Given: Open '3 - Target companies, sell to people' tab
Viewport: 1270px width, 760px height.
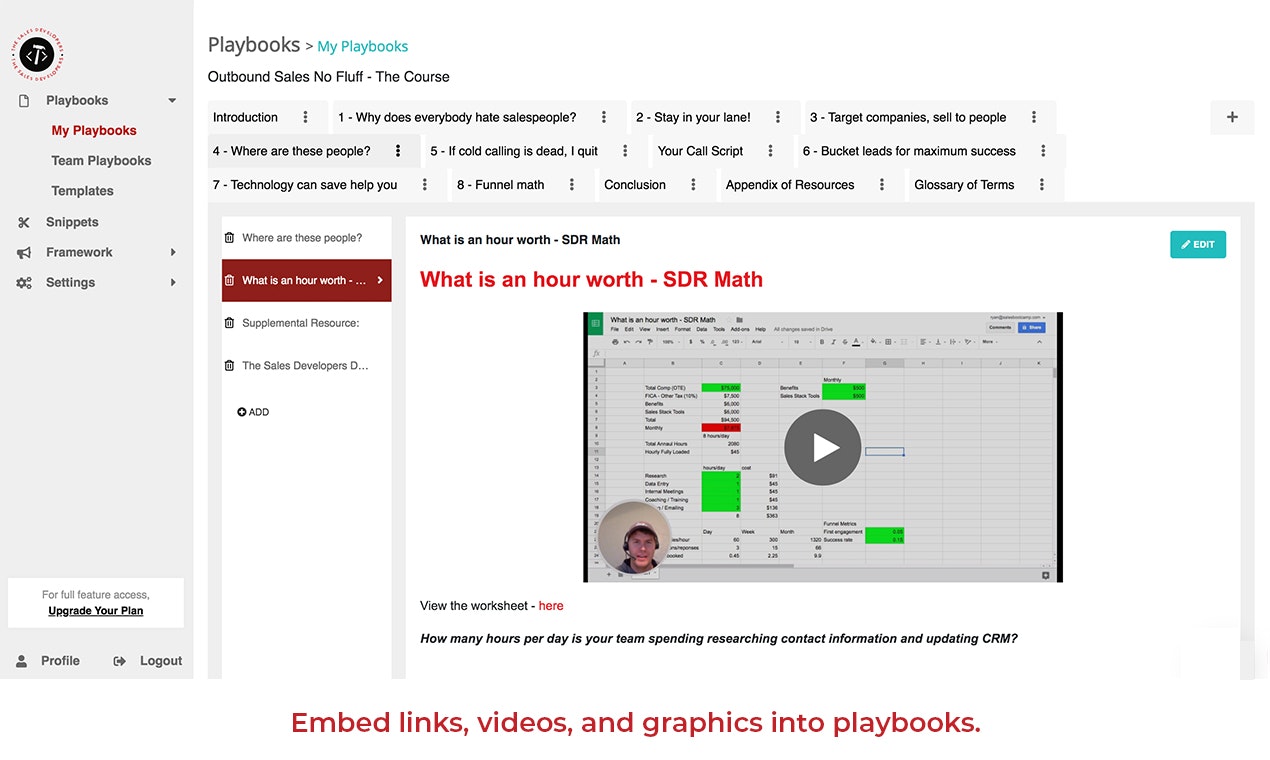Looking at the screenshot, I should (x=908, y=117).
